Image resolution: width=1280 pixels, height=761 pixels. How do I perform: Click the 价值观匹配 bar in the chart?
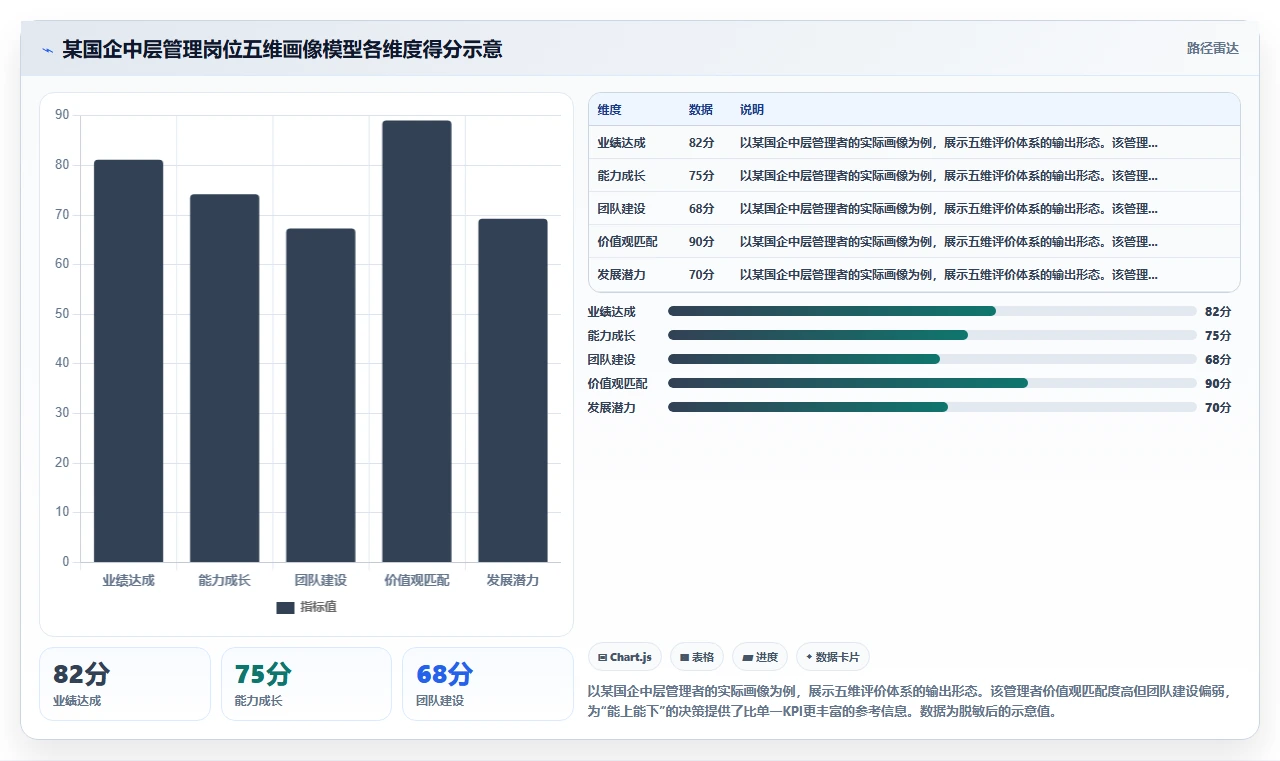pos(417,341)
